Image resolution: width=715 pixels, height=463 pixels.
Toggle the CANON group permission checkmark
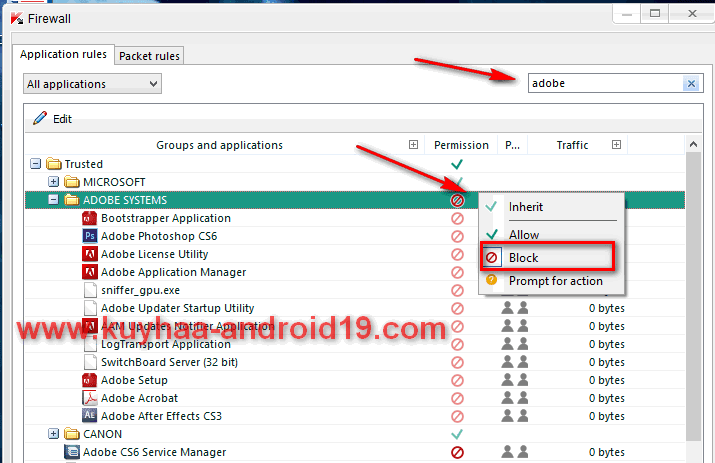click(x=457, y=434)
